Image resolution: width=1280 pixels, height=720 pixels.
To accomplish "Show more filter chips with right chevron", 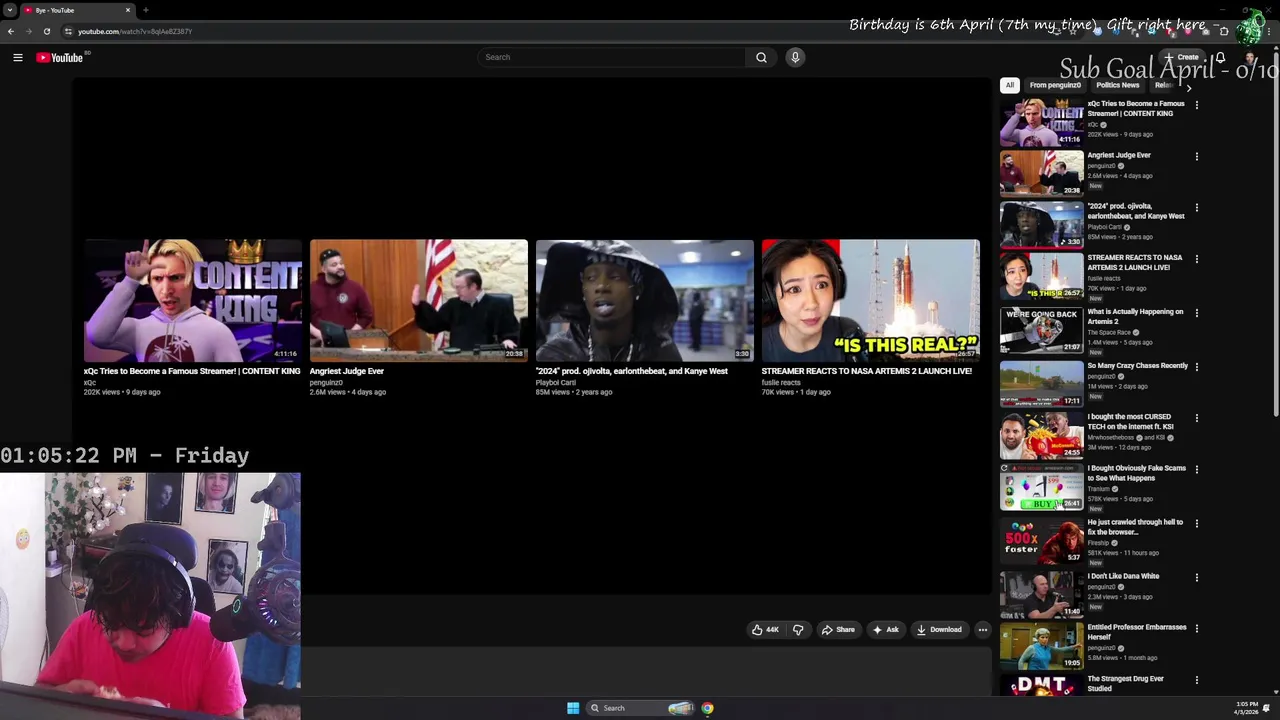I will [1188, 88].
